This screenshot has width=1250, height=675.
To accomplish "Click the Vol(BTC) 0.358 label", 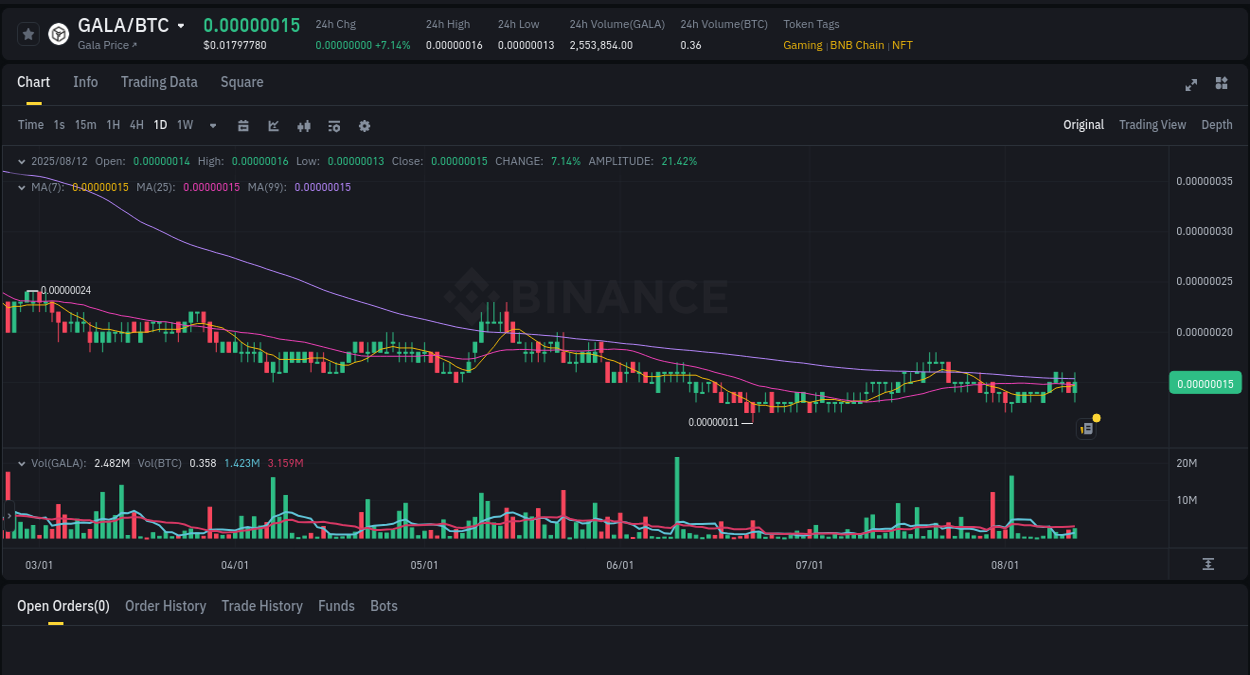I will pos(177,463).
